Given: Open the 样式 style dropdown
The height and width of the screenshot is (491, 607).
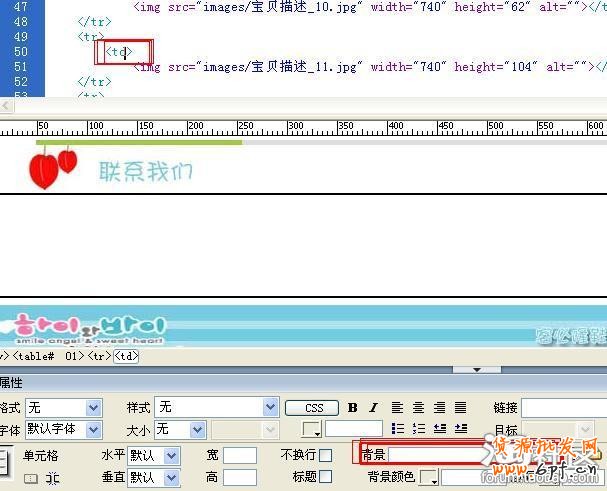Looking at the screenshot, I should [270, 408].
